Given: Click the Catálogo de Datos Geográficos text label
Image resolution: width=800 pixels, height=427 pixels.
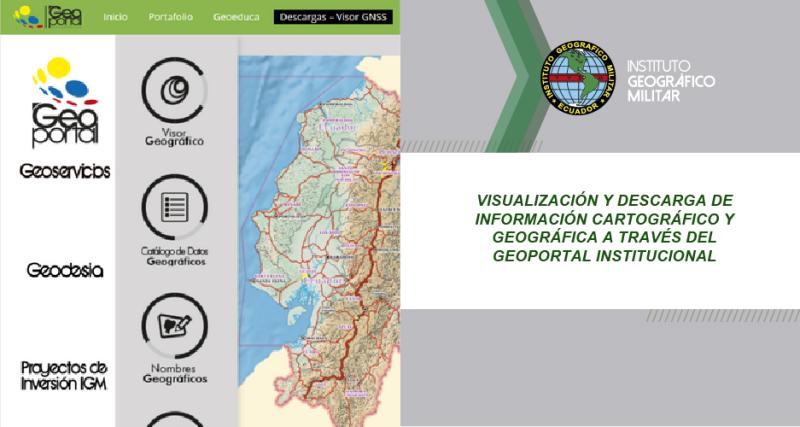Looking at the screenshot, I should pyautogui.click(x=175, y=257).
